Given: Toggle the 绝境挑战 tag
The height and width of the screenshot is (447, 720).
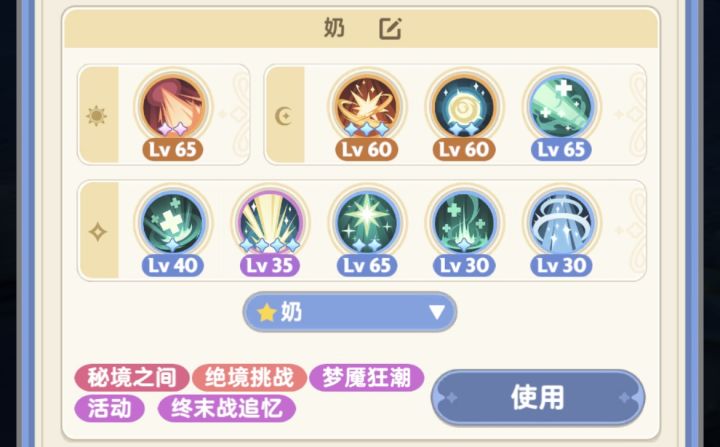Looking at the screenshot, I should (x=249, y=378).
